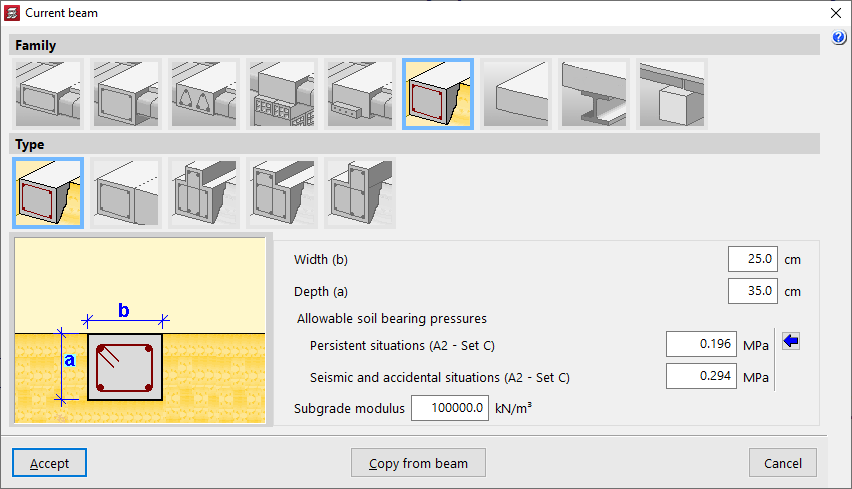The image size is (852, 489).
Task: Select the timber beam family icon
Action: 672,94
